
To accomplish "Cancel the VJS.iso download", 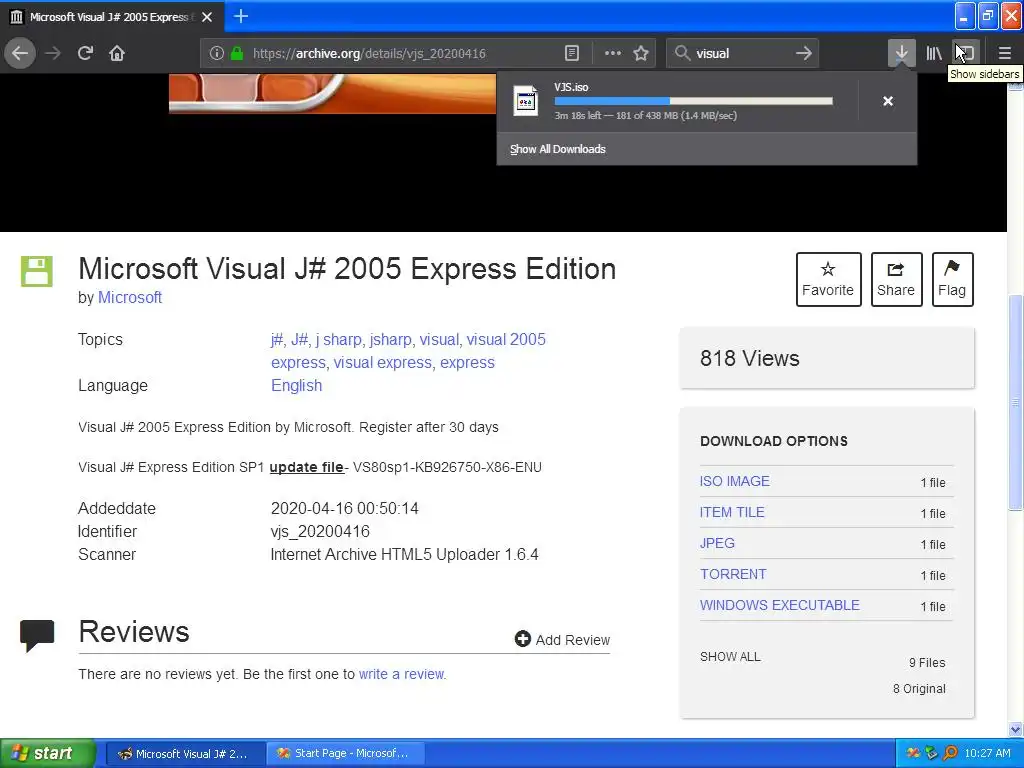I will 888,101.
